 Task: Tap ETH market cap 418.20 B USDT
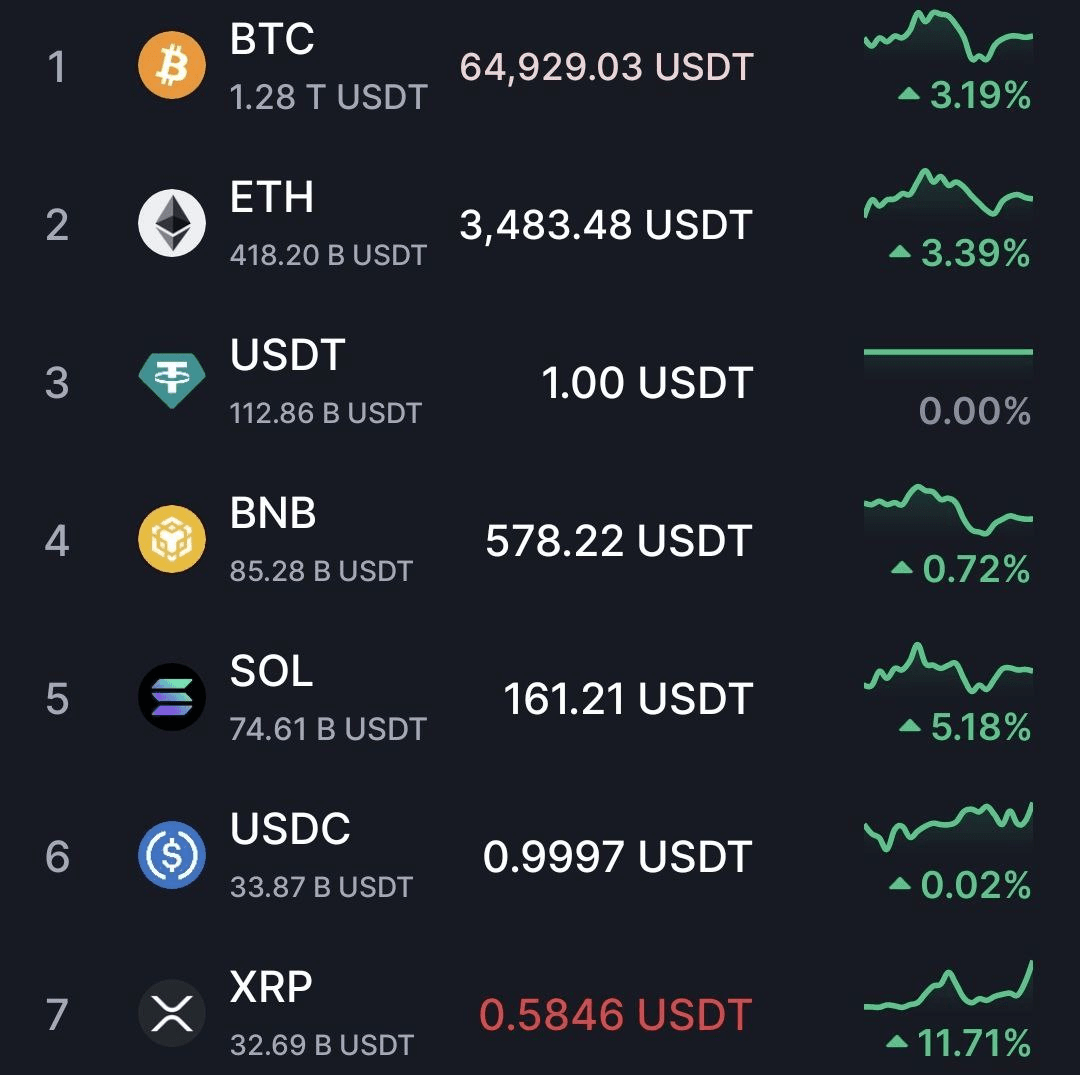pos(329,255)
